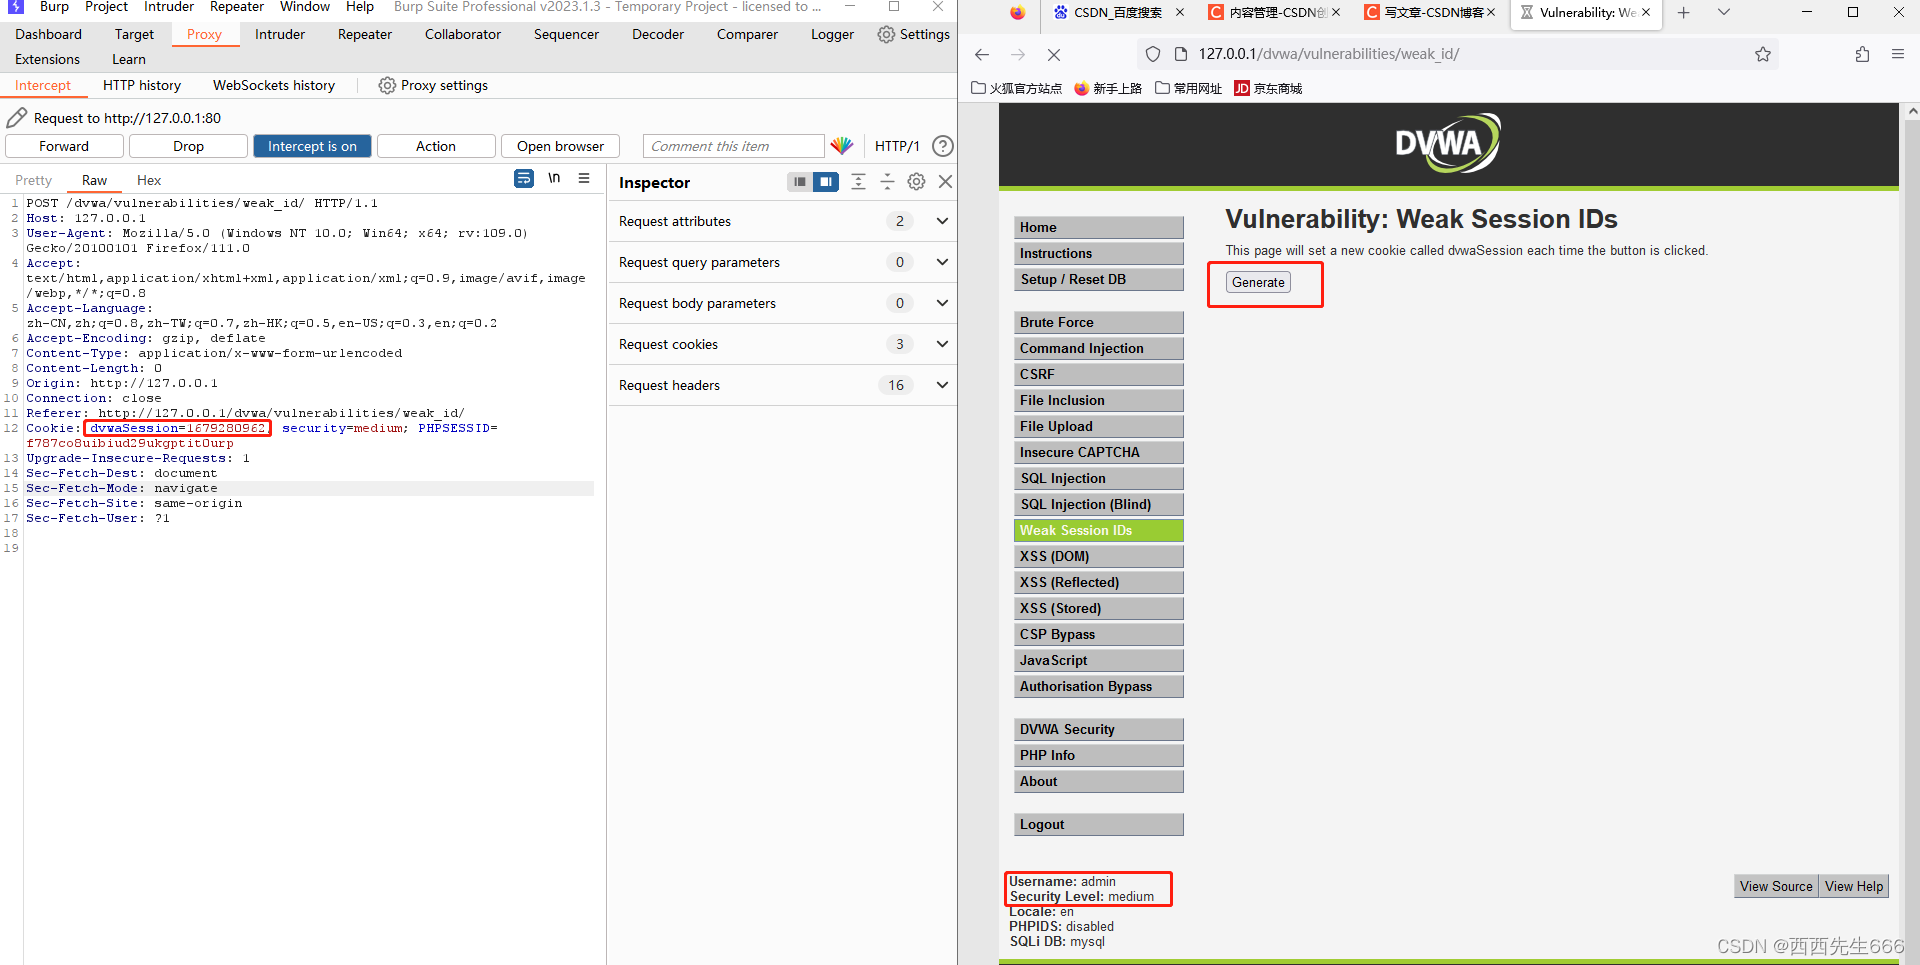Click Open browser button

pyautogui.click(x=560, y=146)
